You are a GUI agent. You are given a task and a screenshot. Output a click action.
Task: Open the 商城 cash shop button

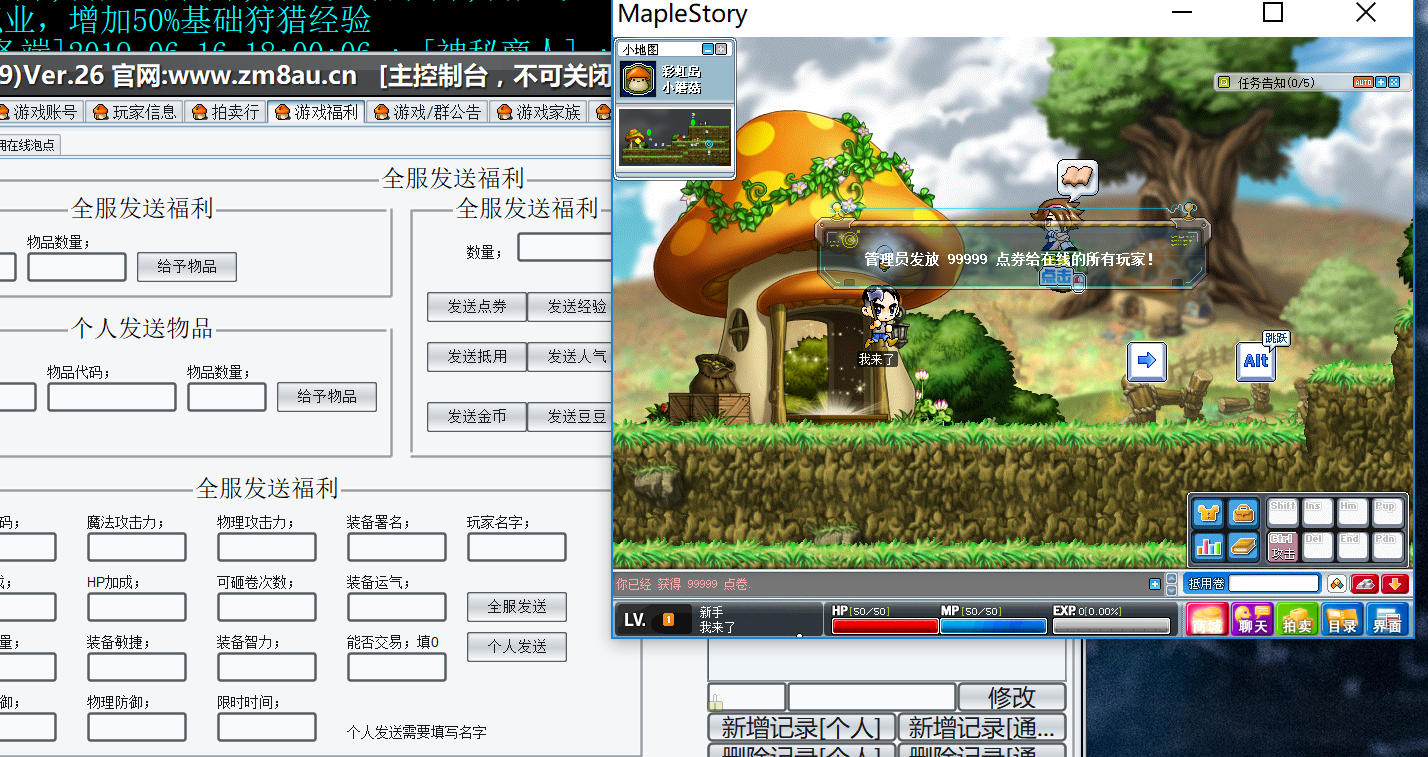[1207, 620]
